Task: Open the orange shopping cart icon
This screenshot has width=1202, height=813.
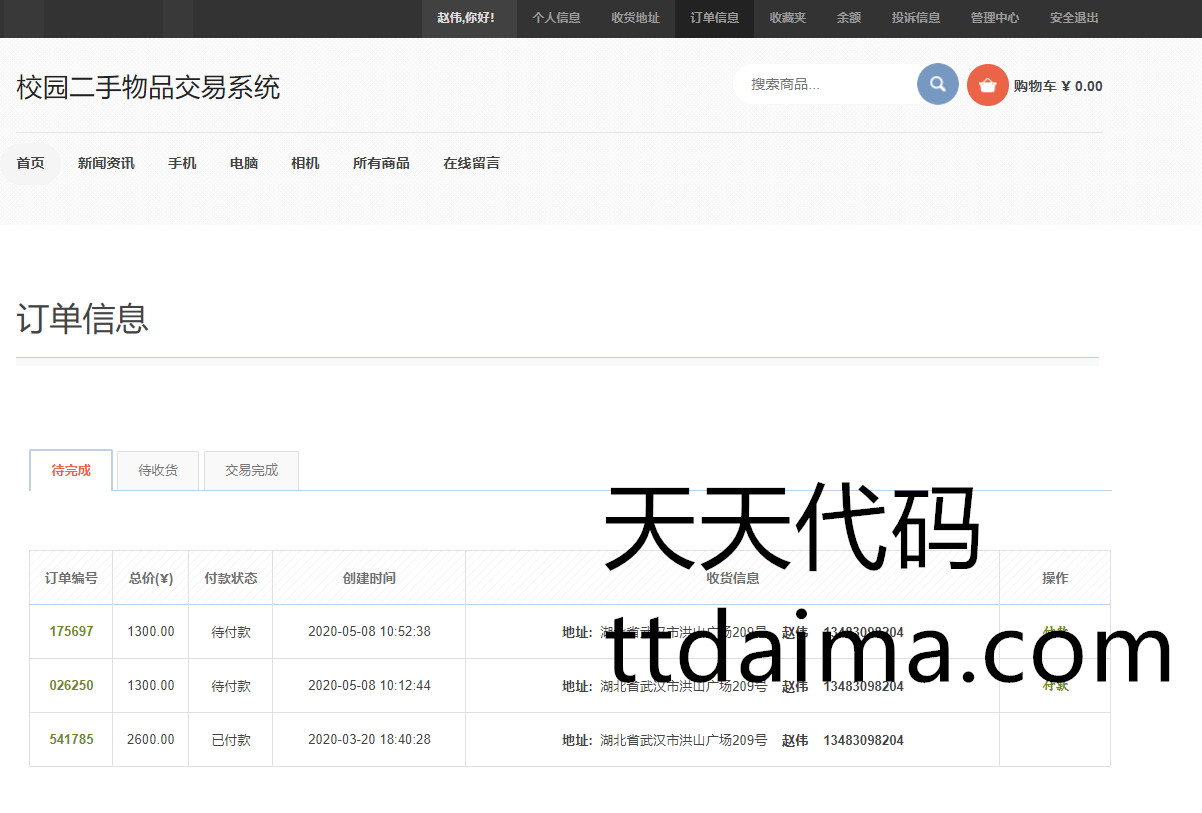Action: coord(987,85)
